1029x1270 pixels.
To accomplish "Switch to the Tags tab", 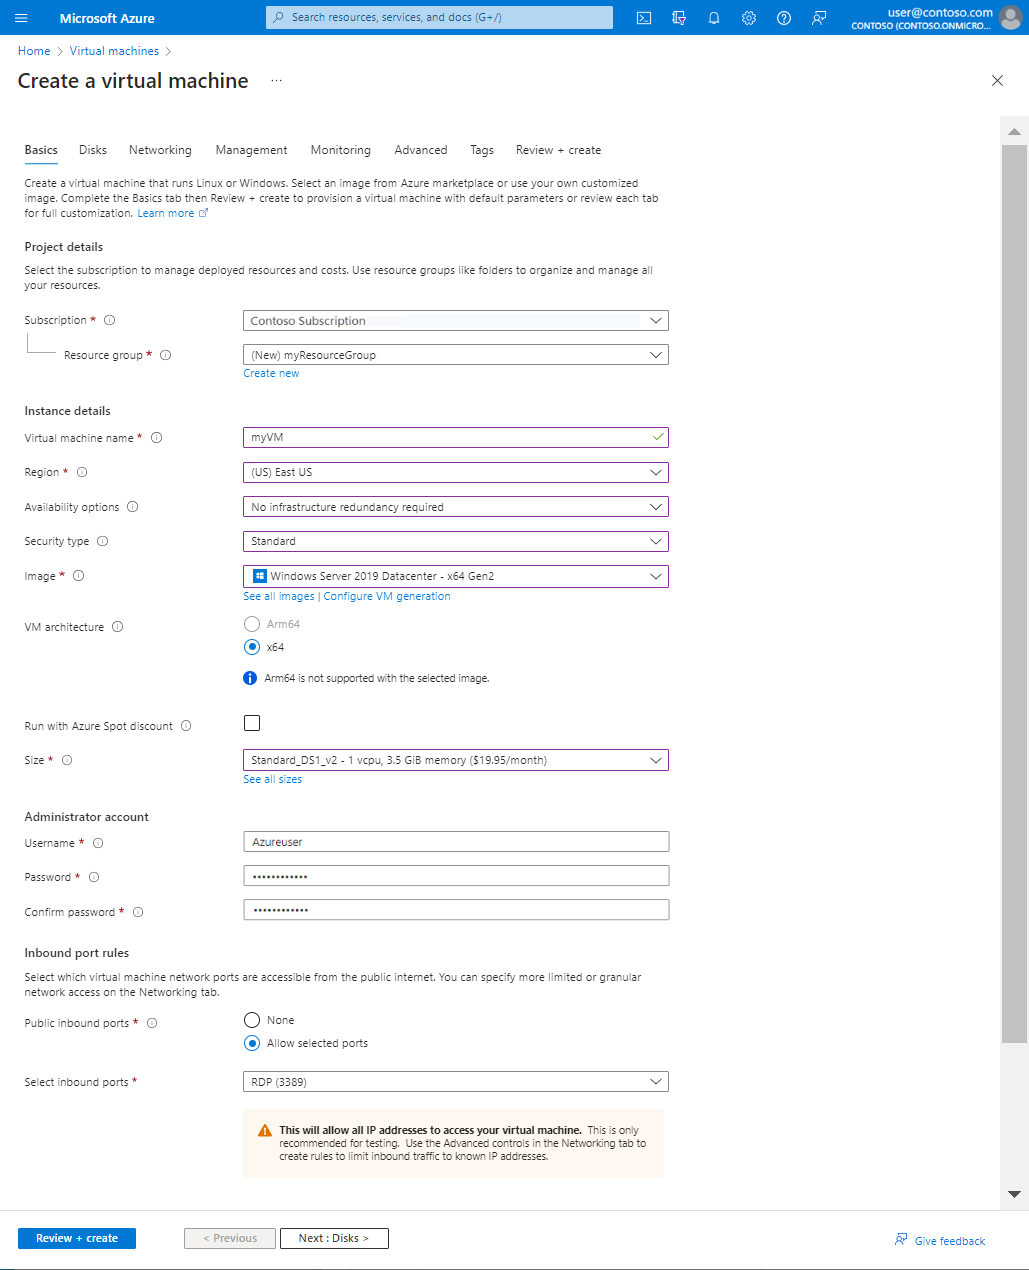I will coord(482,150).
